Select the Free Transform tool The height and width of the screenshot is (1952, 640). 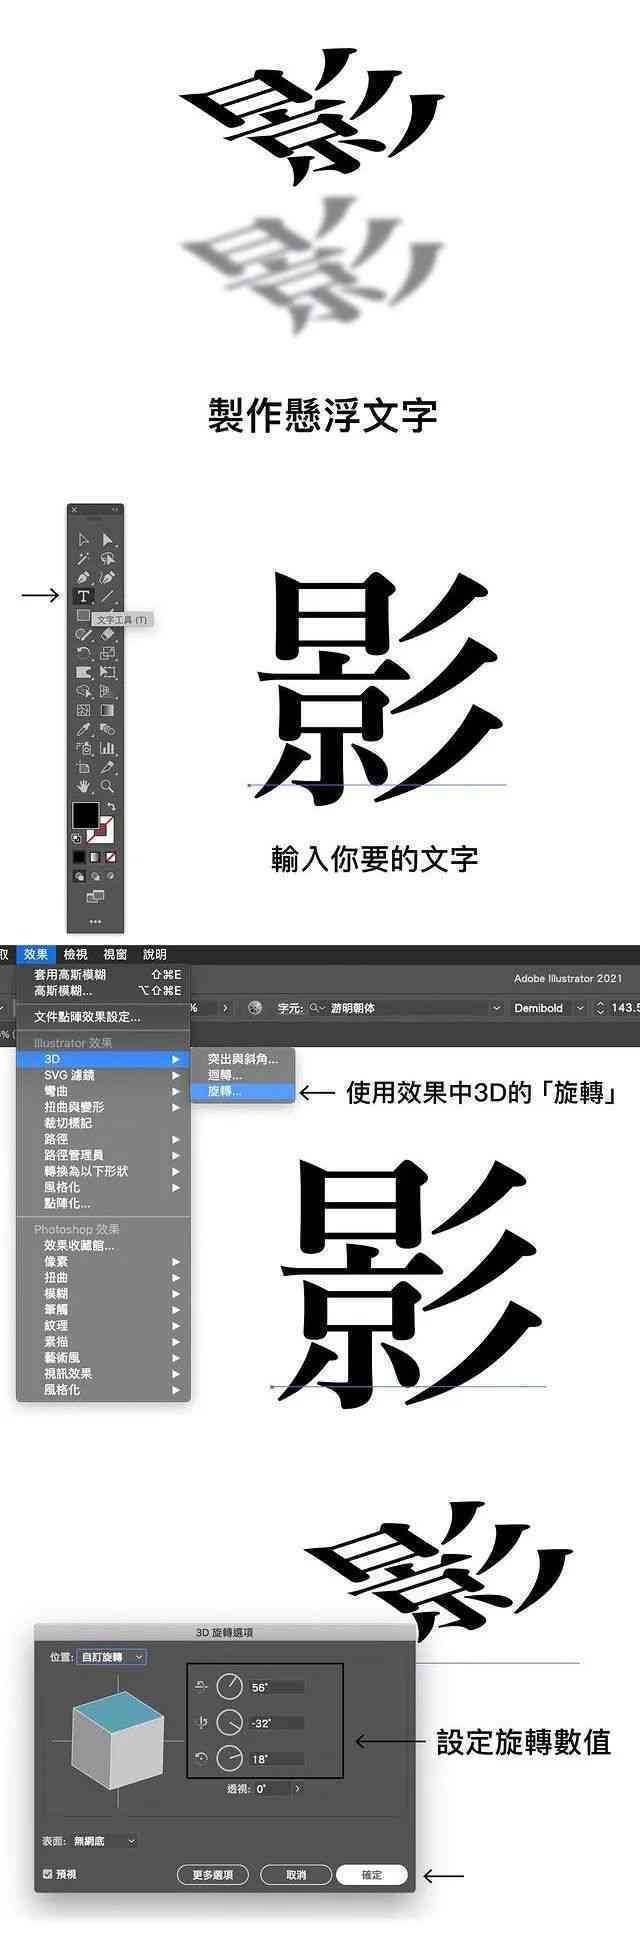pos(107,671)
